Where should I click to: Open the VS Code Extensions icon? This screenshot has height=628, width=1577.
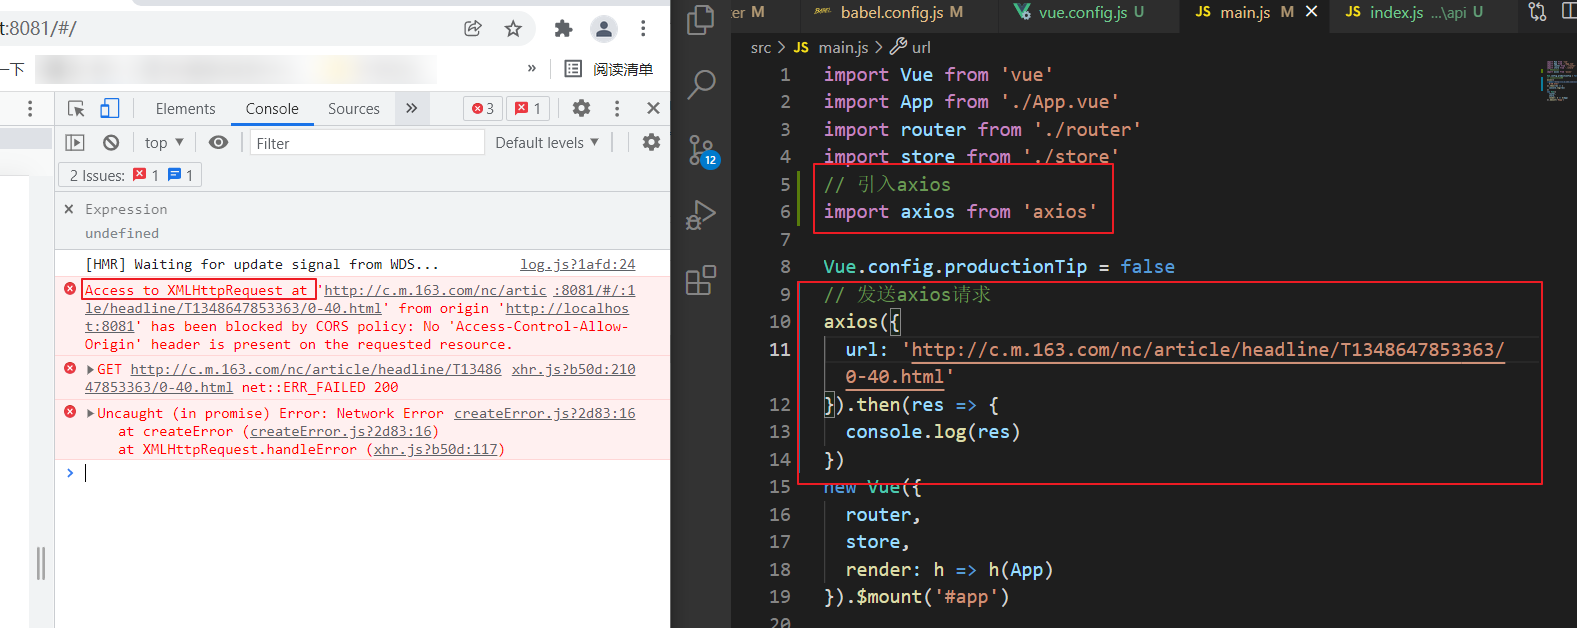click(701, 280)
